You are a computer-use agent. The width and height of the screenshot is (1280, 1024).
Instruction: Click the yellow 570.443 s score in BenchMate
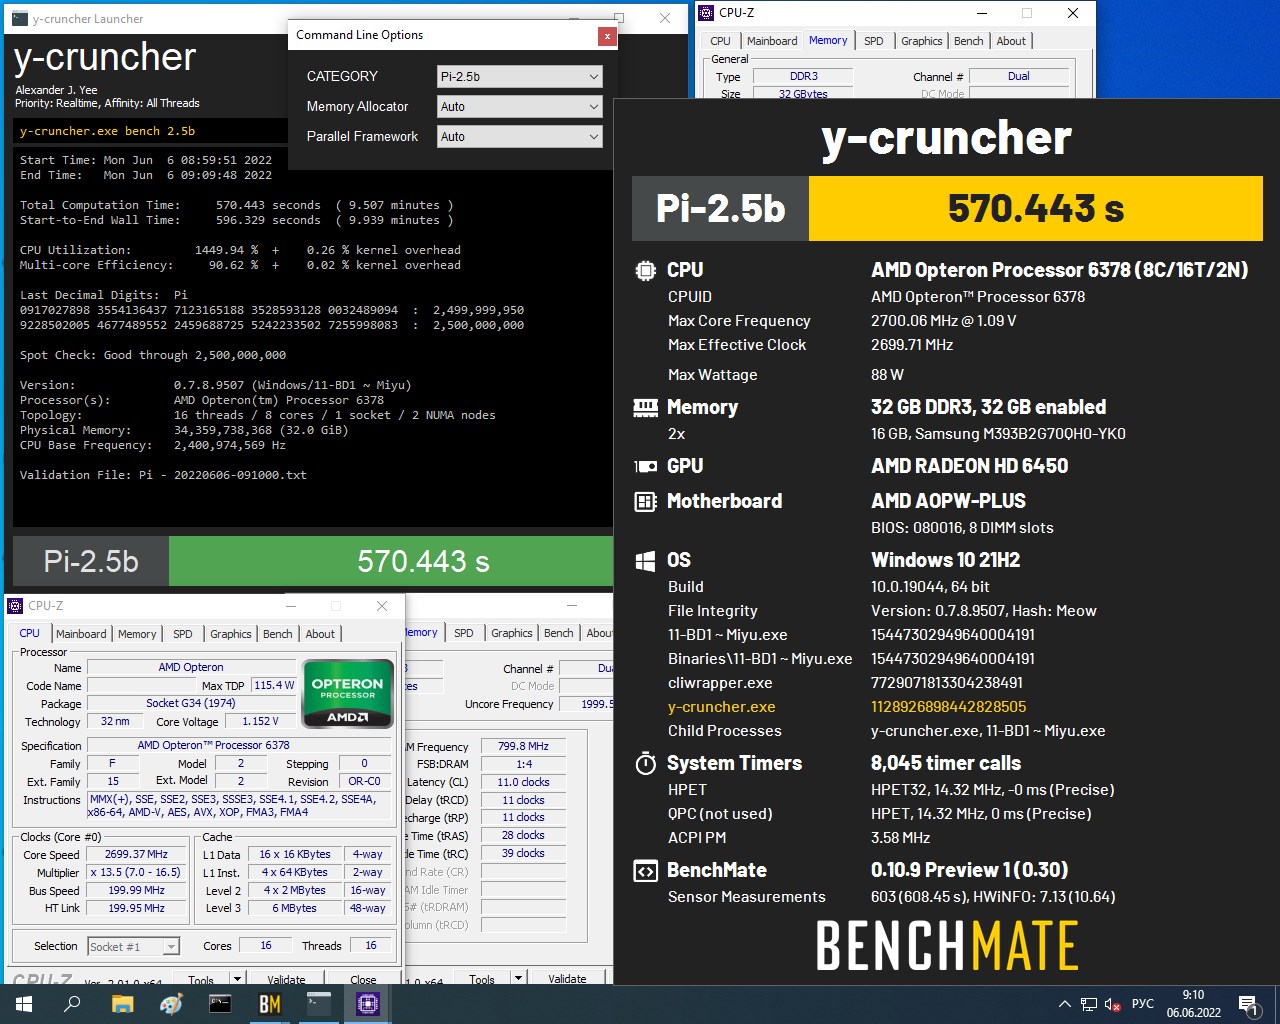pyautogui.click(x=1035, y=209)
